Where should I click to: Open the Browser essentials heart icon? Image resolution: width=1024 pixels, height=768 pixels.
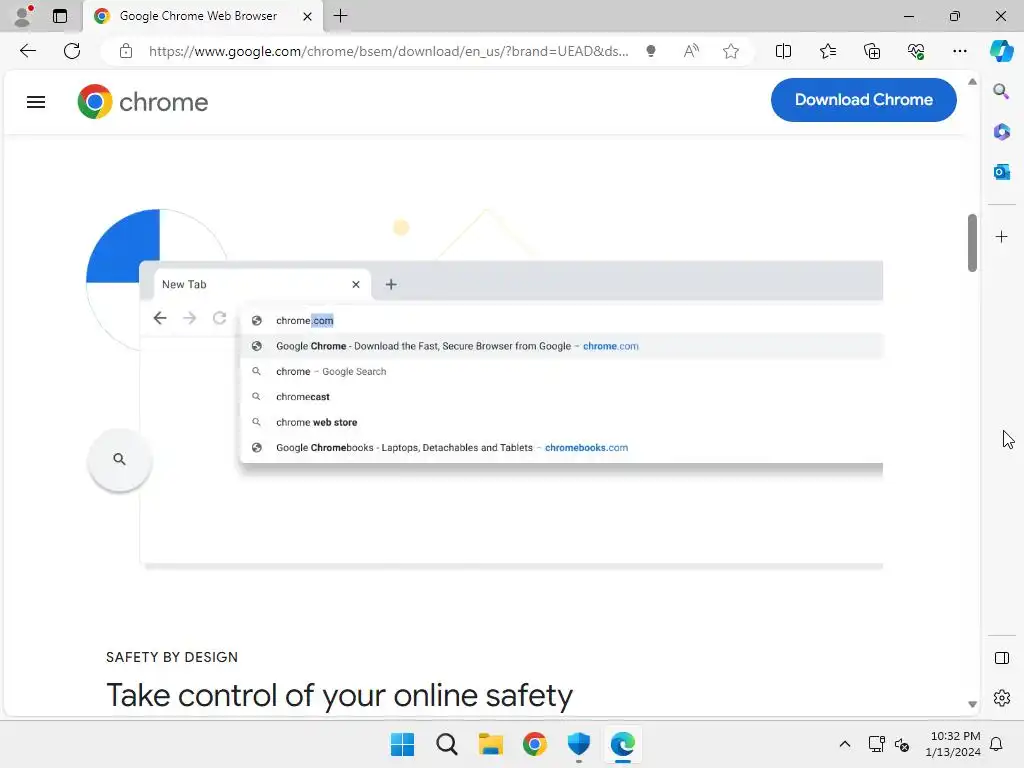click(x=916, y=51)
